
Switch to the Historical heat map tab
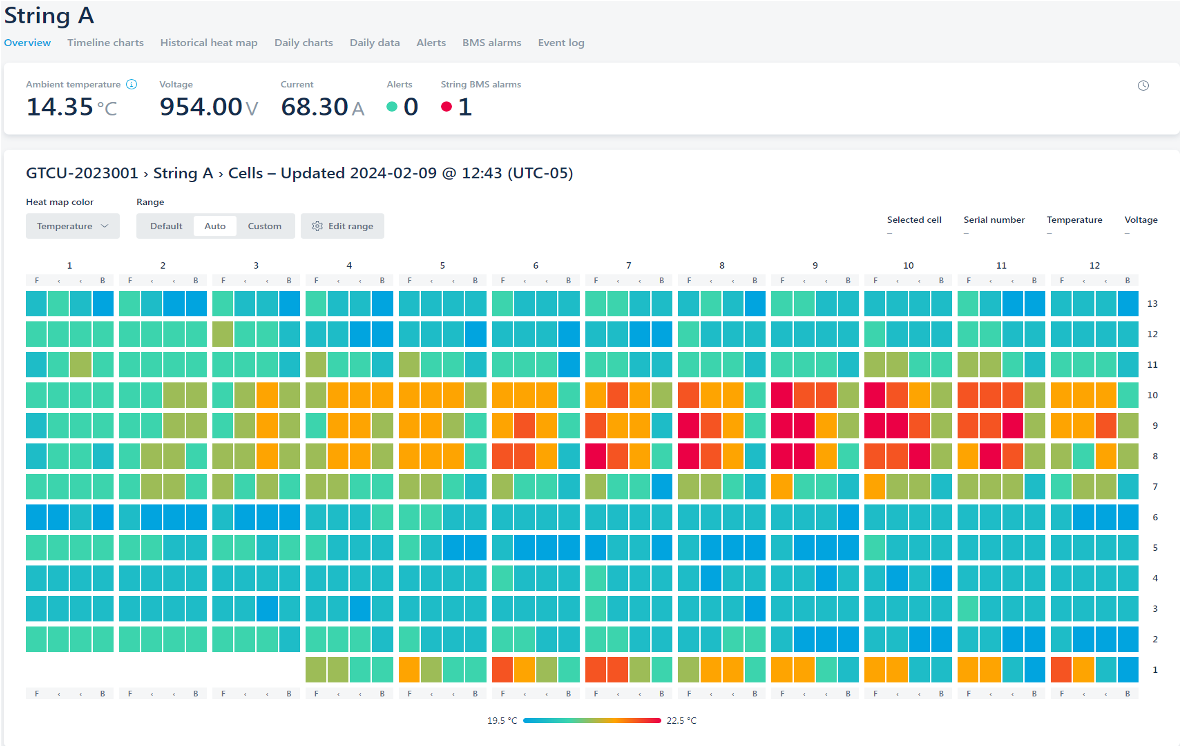pyautogui.click(x=208, y=43)
